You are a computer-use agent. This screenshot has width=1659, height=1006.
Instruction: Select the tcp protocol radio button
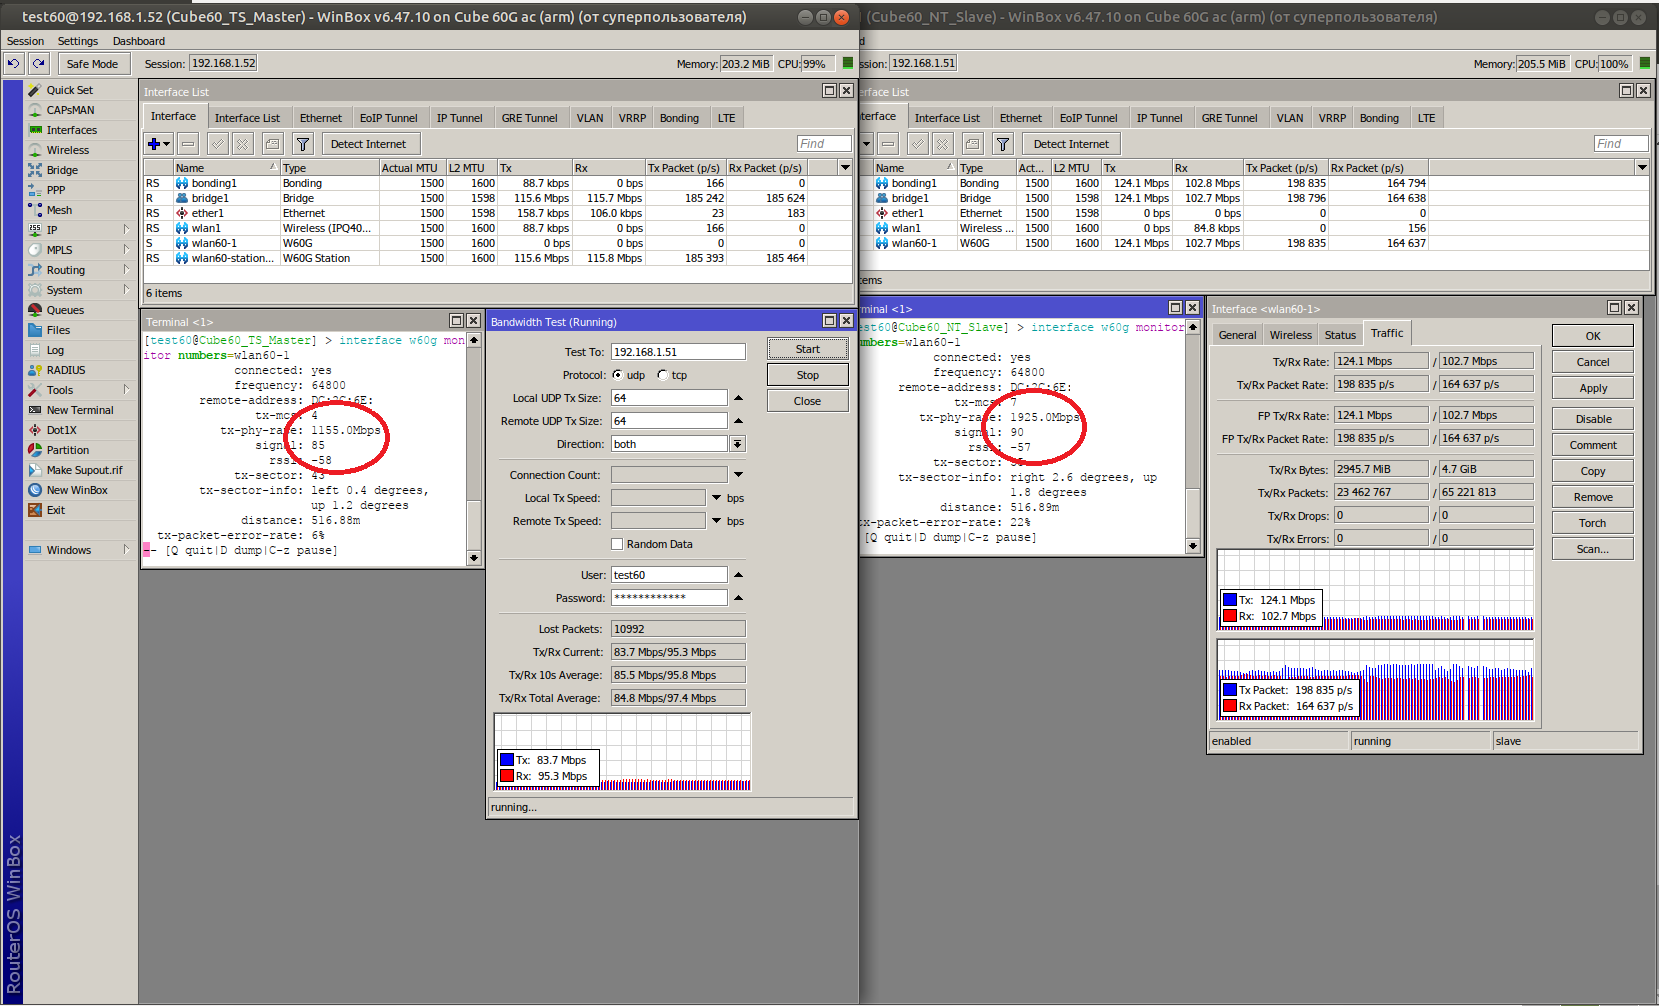(662, 375)
